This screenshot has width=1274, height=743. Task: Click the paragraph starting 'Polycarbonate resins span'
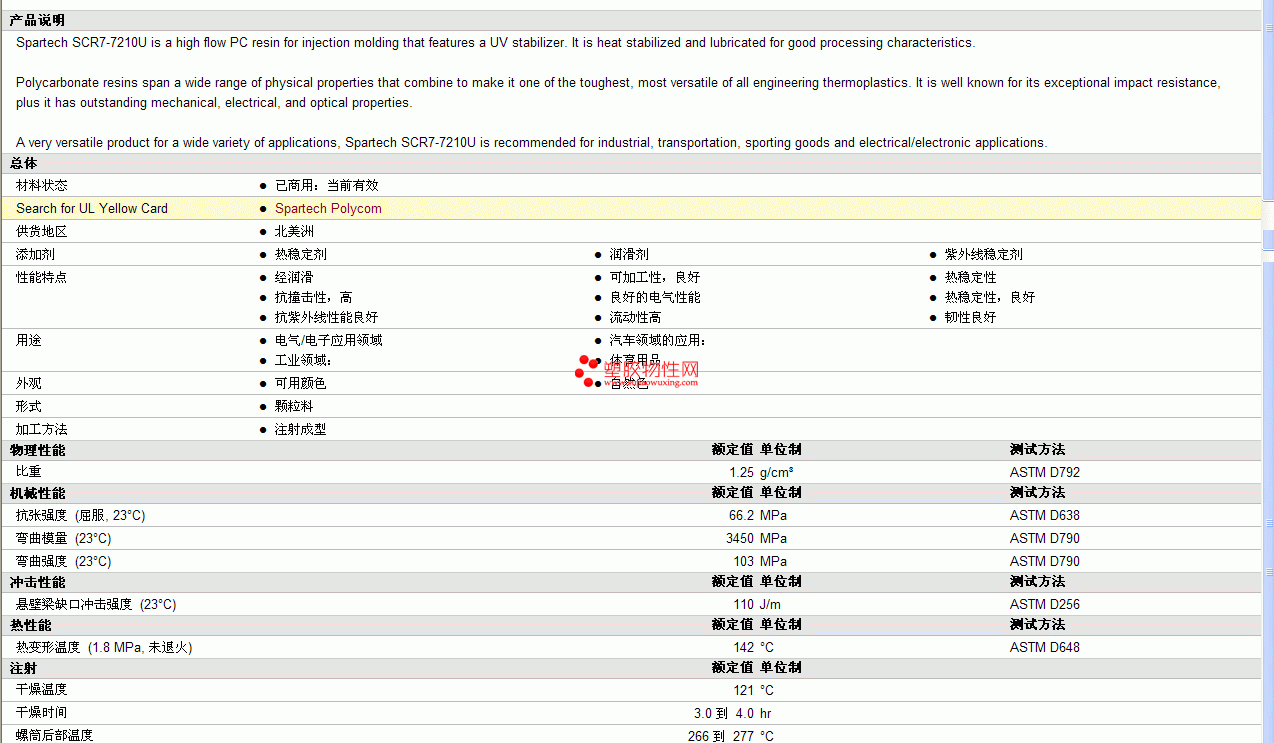tap(618, 93)
